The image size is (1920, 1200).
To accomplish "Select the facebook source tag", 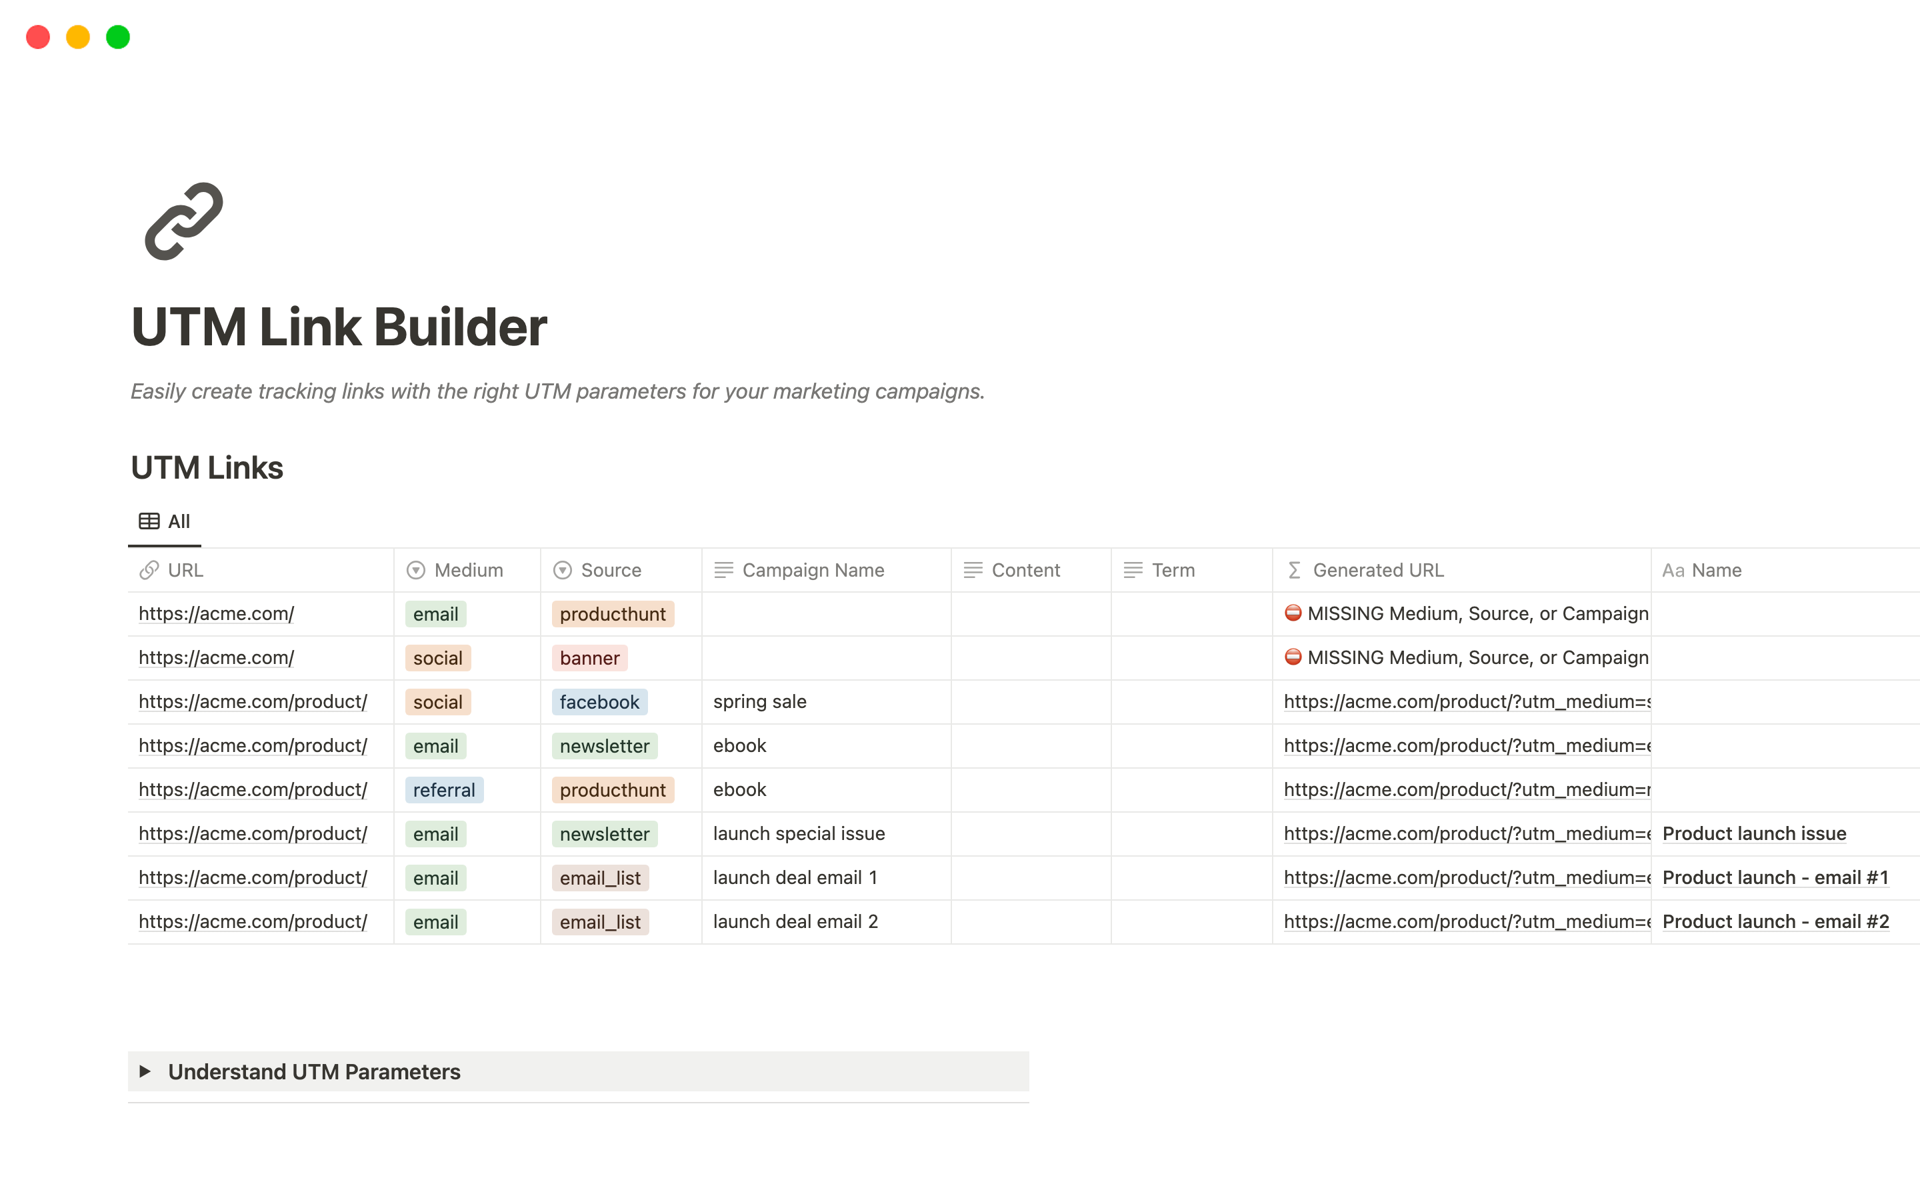I will pos(599,701).
